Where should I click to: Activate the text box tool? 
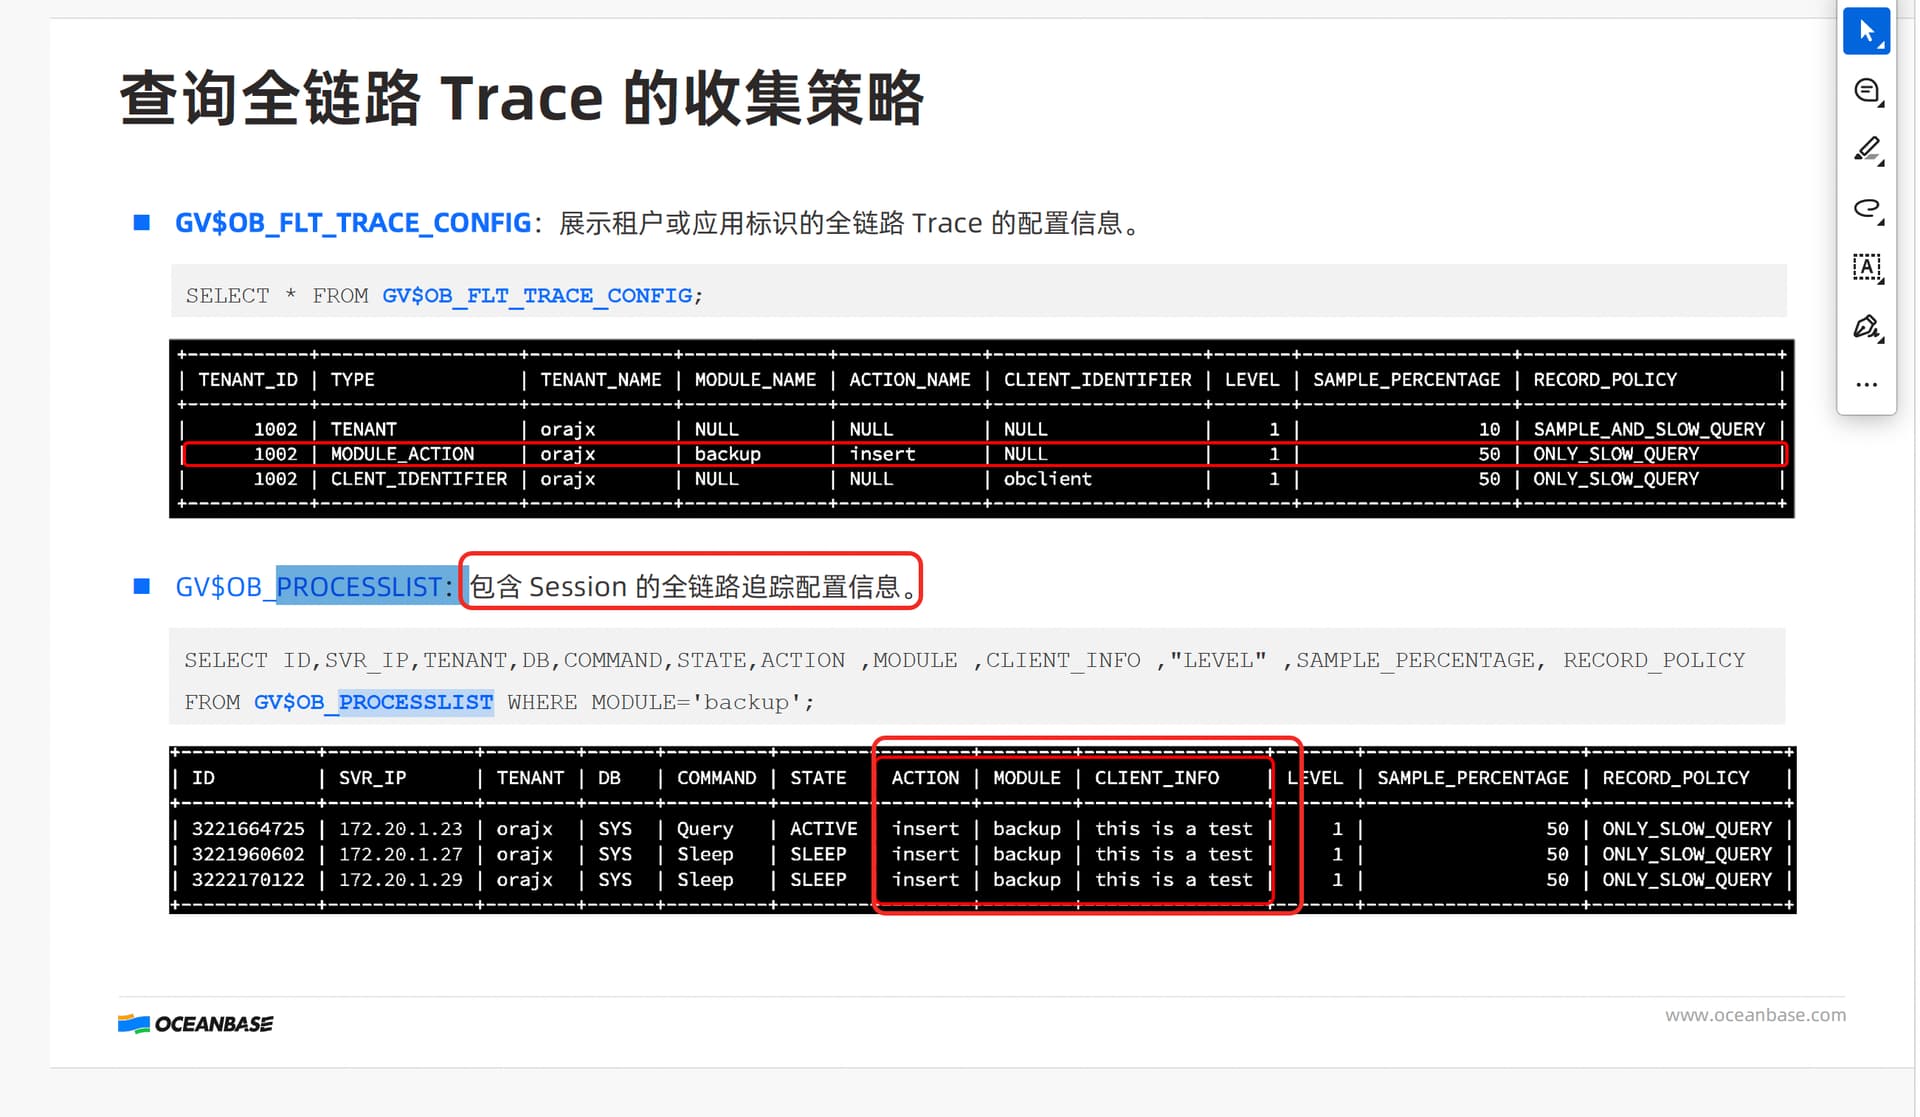(1866, 267)
